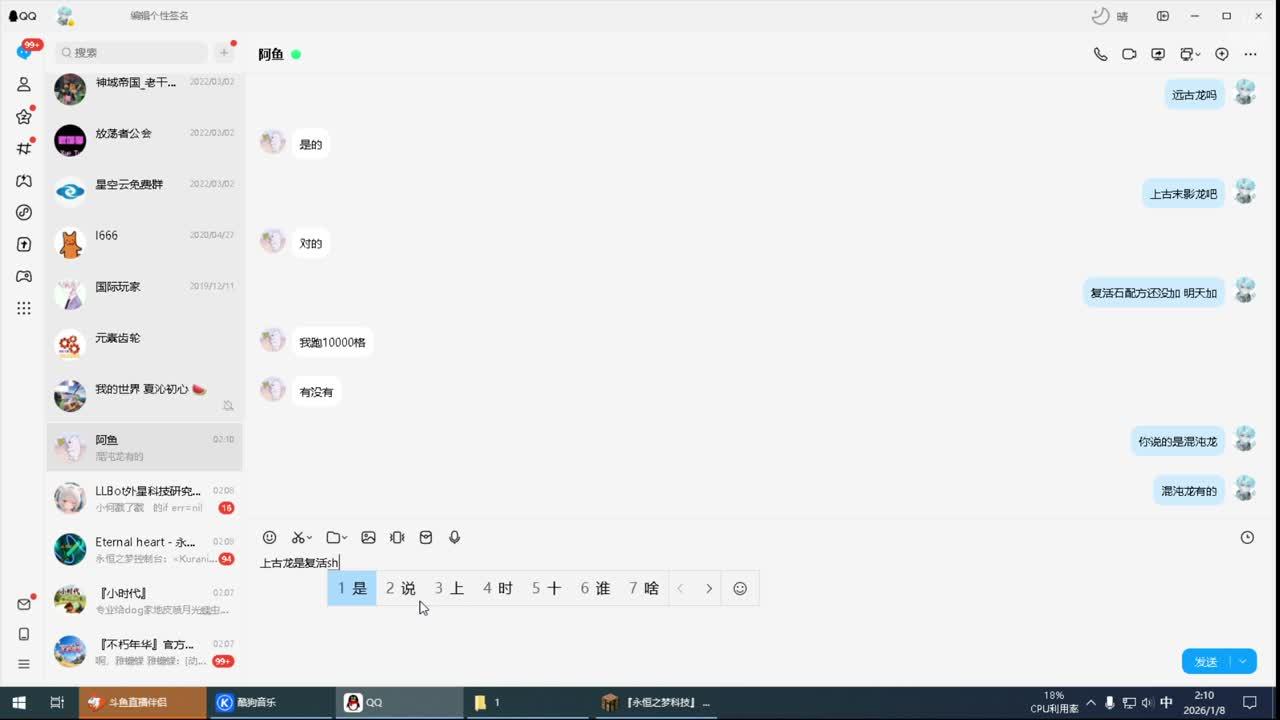Screen dimensions: 1280x720
Task: Click the microphone icon to record voice
Action: pyautogui.click(x=454, y=537)
